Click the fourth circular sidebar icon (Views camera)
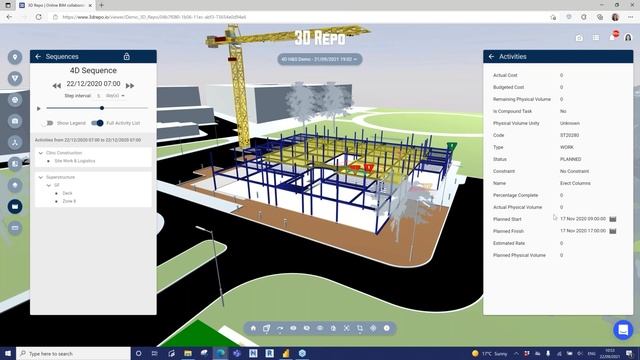 coord(15,121)
